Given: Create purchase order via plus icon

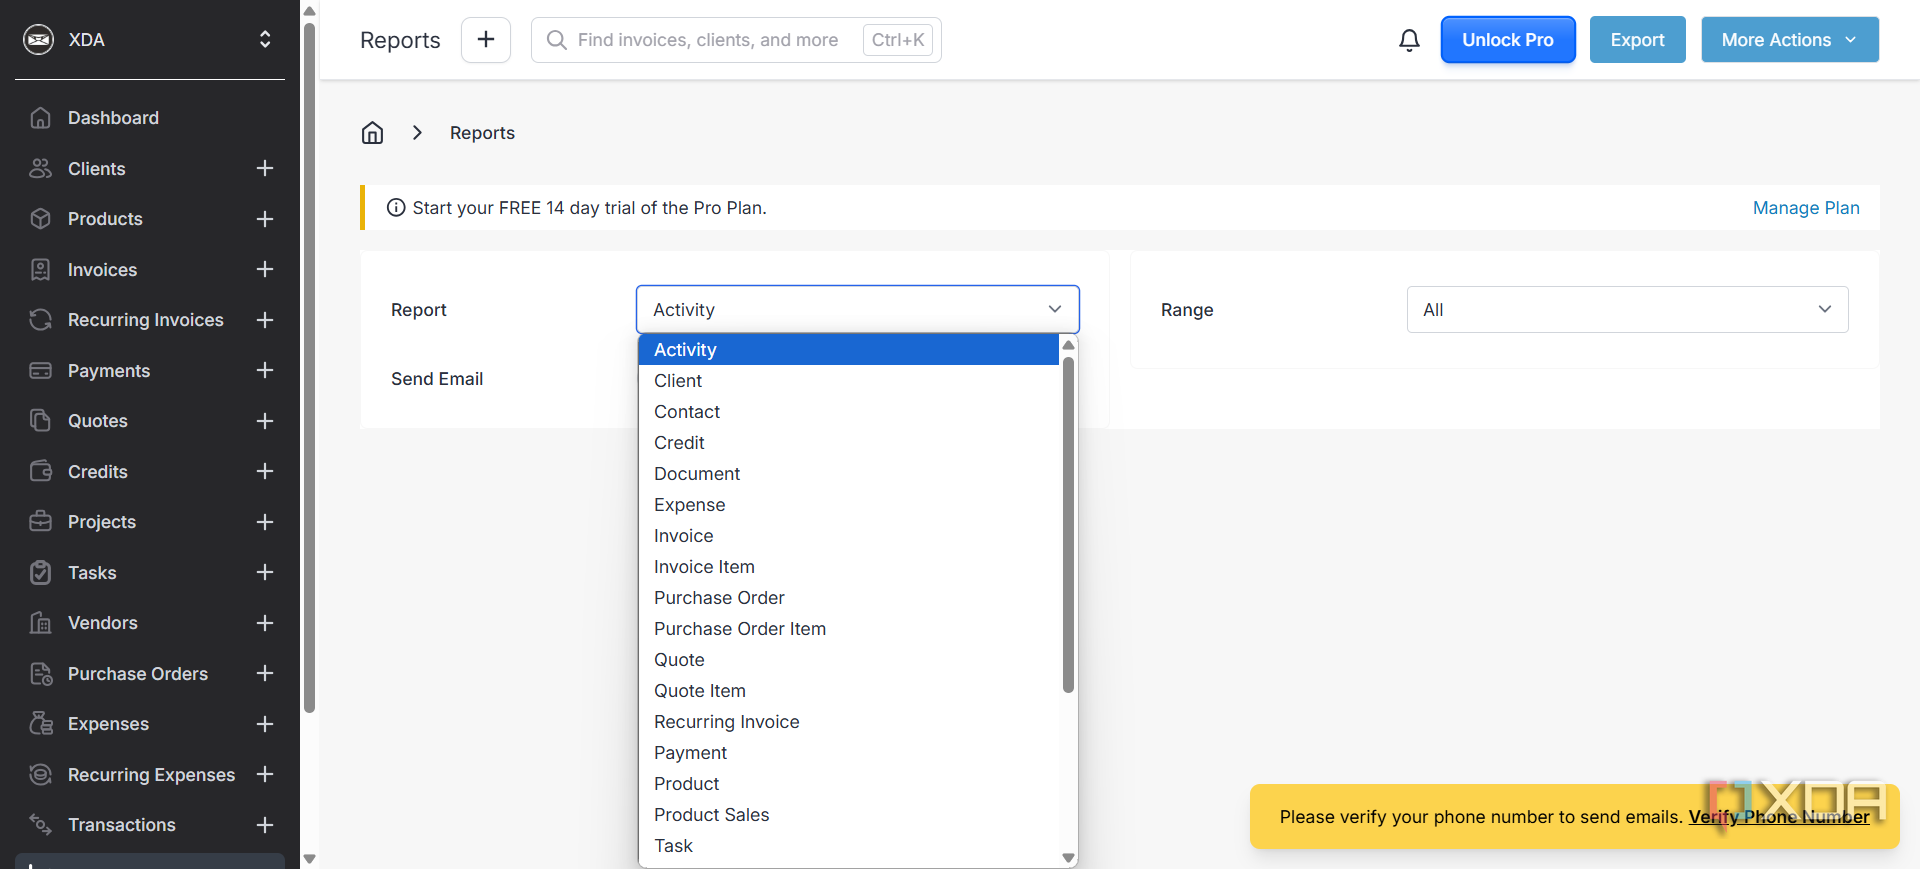Looking at the screenshot, I should (x=265, y=673).
